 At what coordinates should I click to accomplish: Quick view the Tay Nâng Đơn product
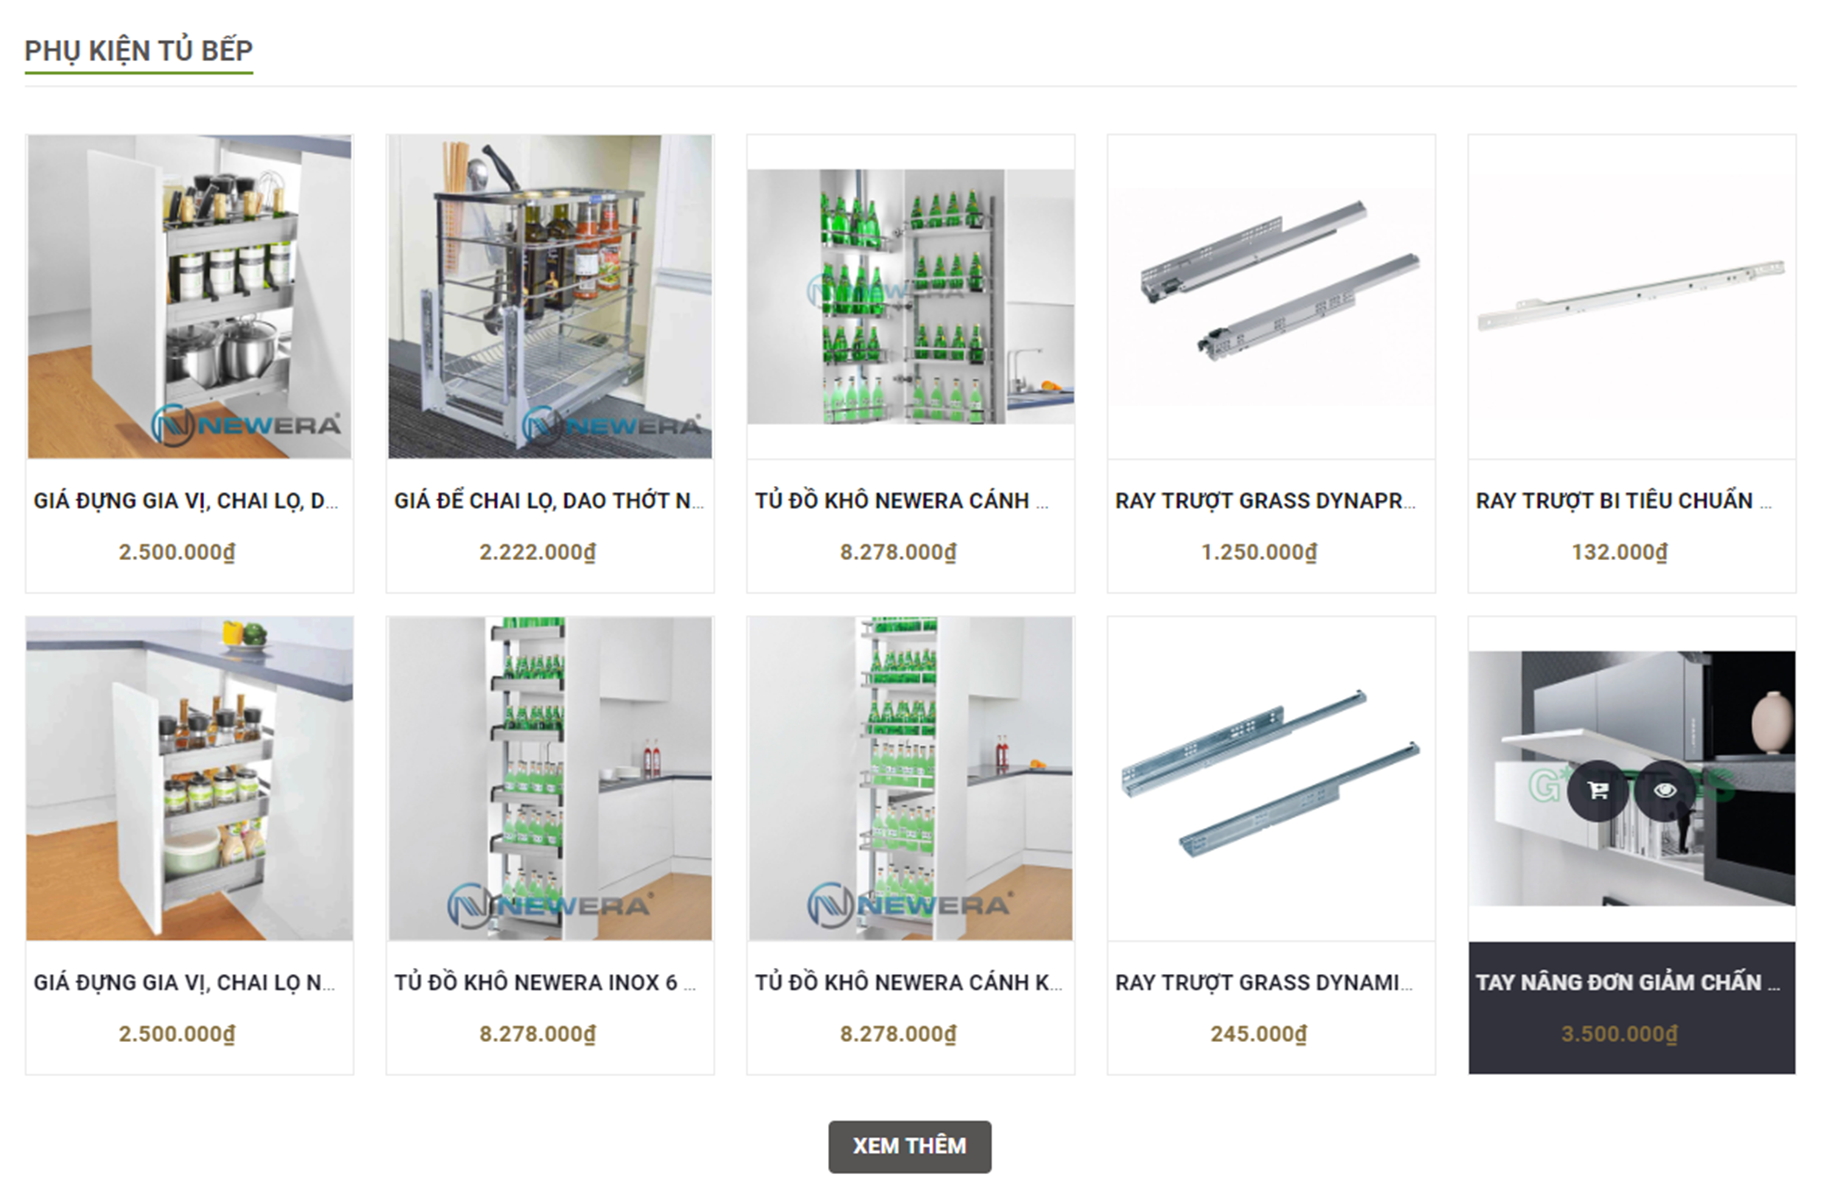[x=1665, y=790]
